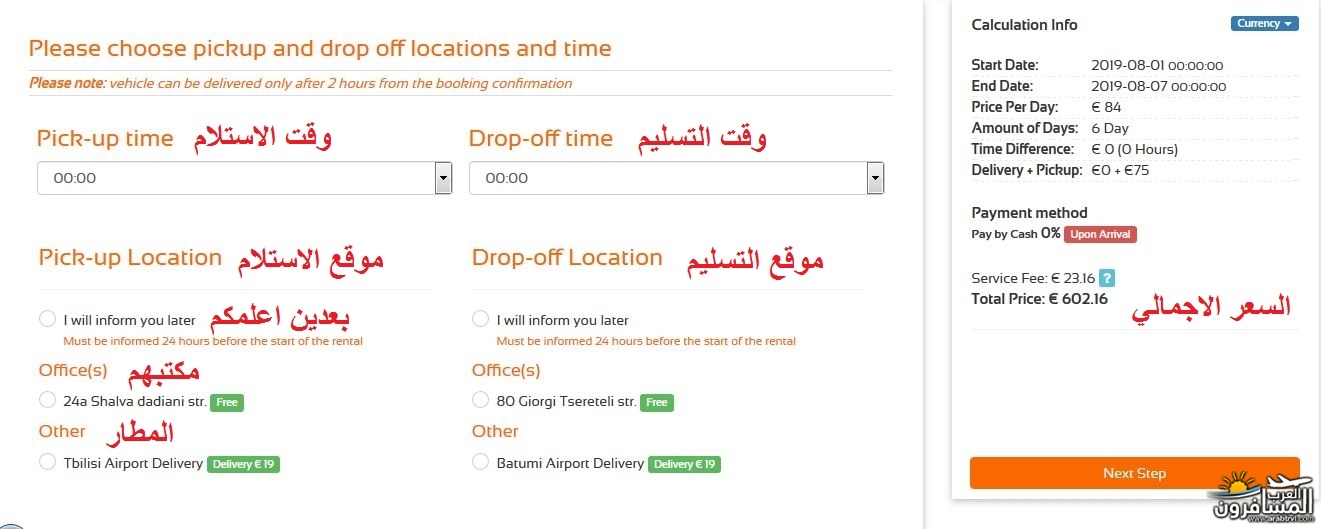1321x529 pixels.
Task: Open the Pick-up time dropdown arrow
Action: [x=443, y=178]
